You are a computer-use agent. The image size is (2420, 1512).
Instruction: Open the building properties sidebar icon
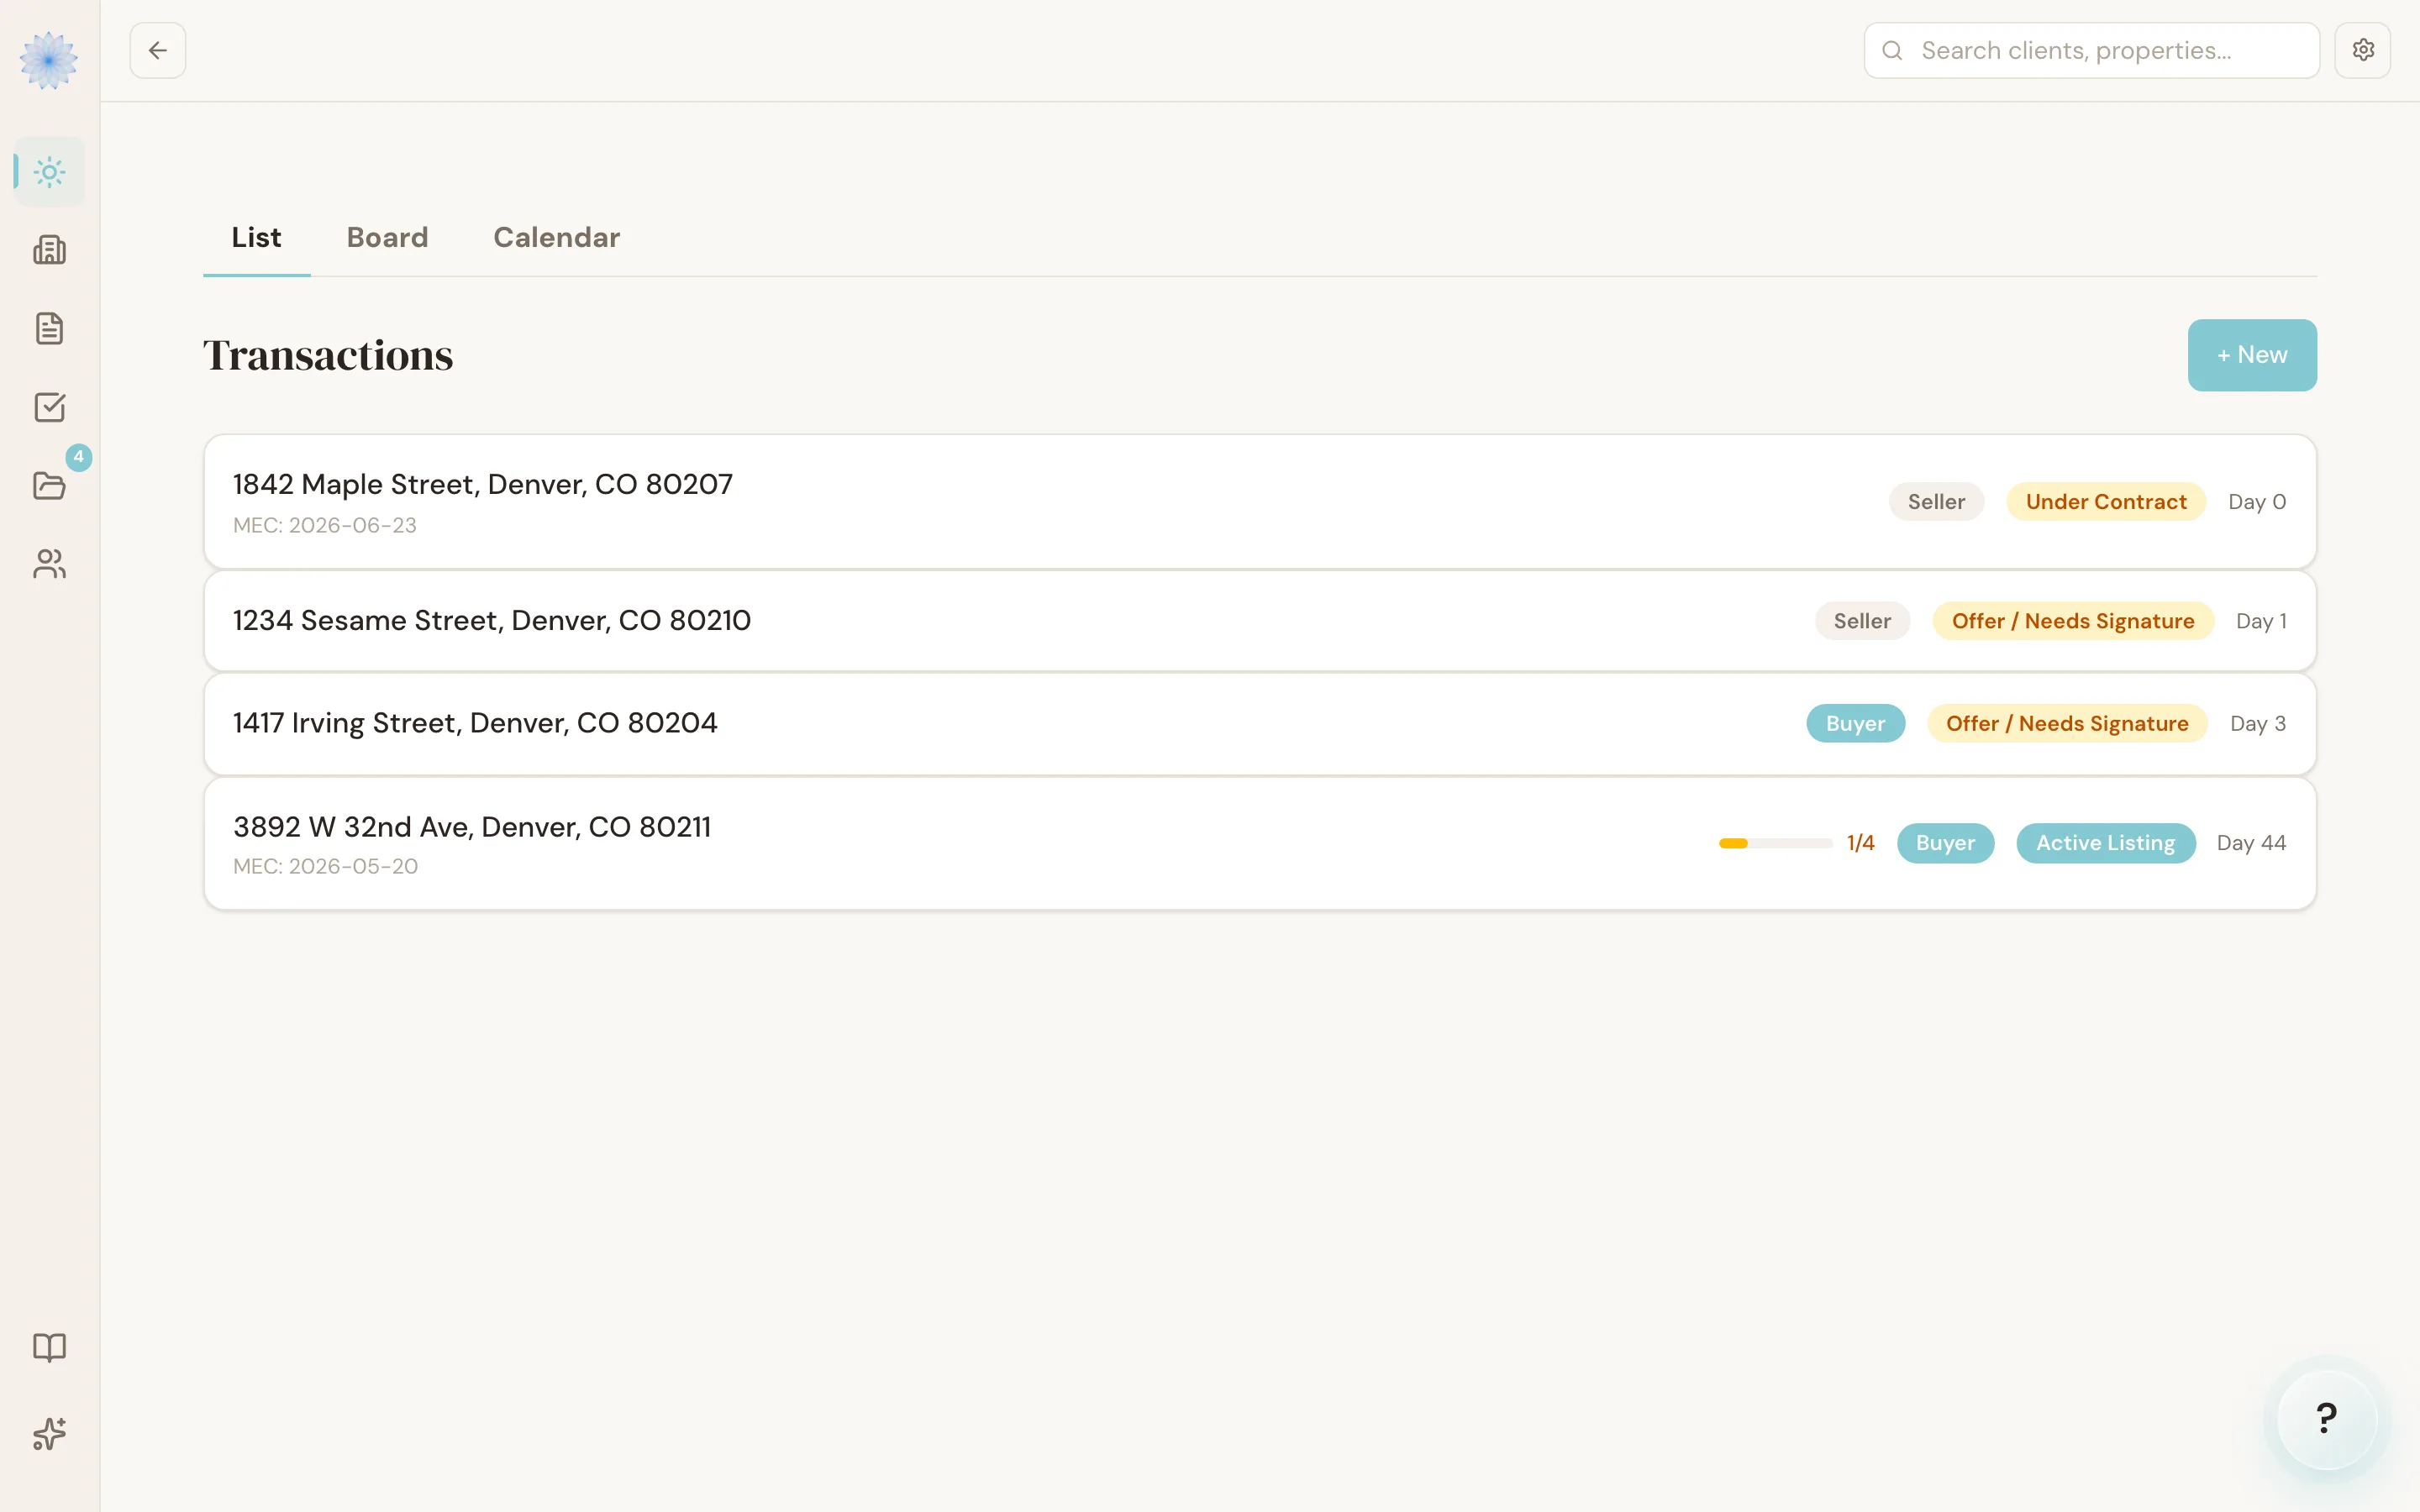click(49, 250)
